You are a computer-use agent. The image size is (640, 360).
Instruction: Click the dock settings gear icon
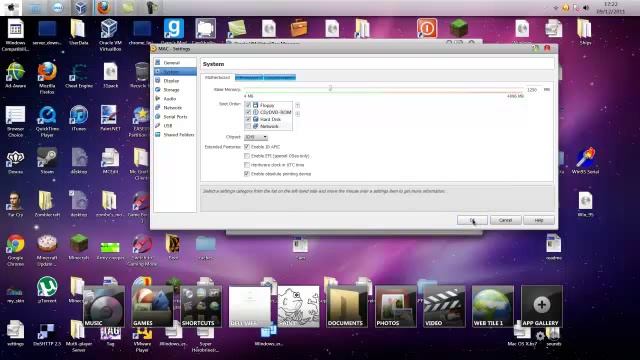tap(540, 336)
